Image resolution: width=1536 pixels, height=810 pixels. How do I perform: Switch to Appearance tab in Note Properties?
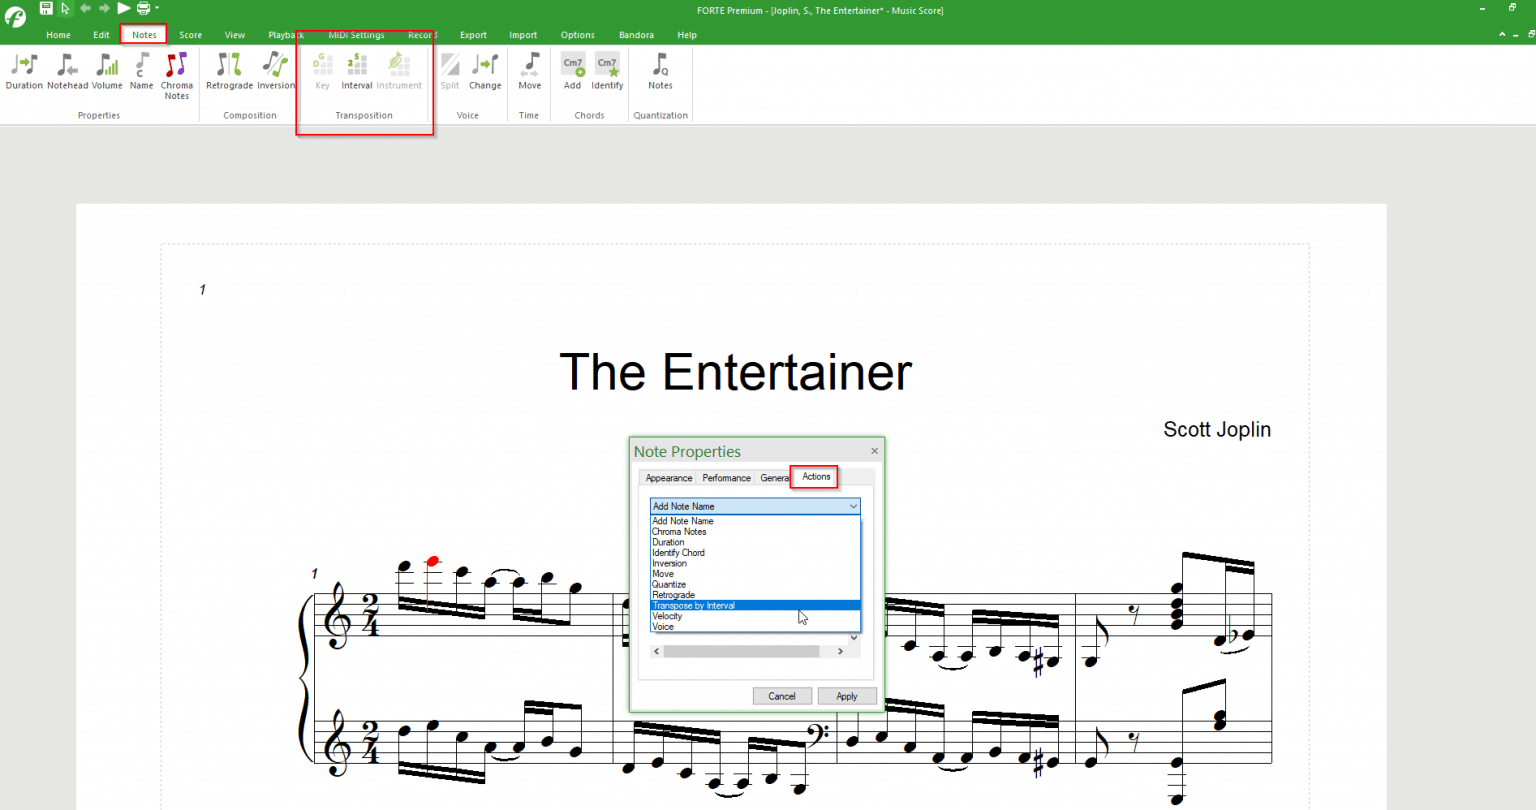click(x=669, y=478)
